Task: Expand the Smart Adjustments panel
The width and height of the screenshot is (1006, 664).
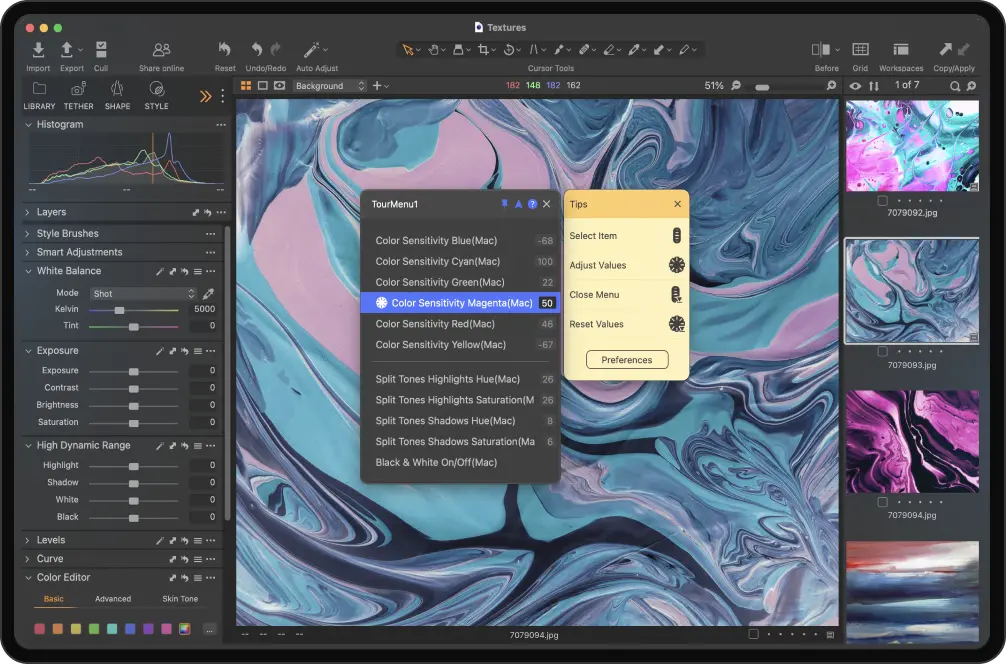Action: [x=28, y=252]
